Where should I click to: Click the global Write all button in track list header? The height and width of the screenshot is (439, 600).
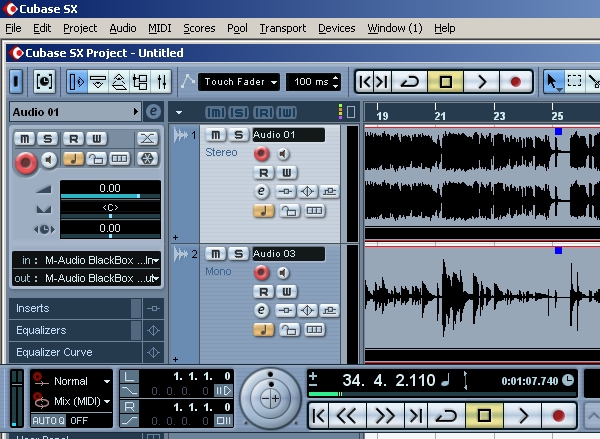(x=287, y=113)
